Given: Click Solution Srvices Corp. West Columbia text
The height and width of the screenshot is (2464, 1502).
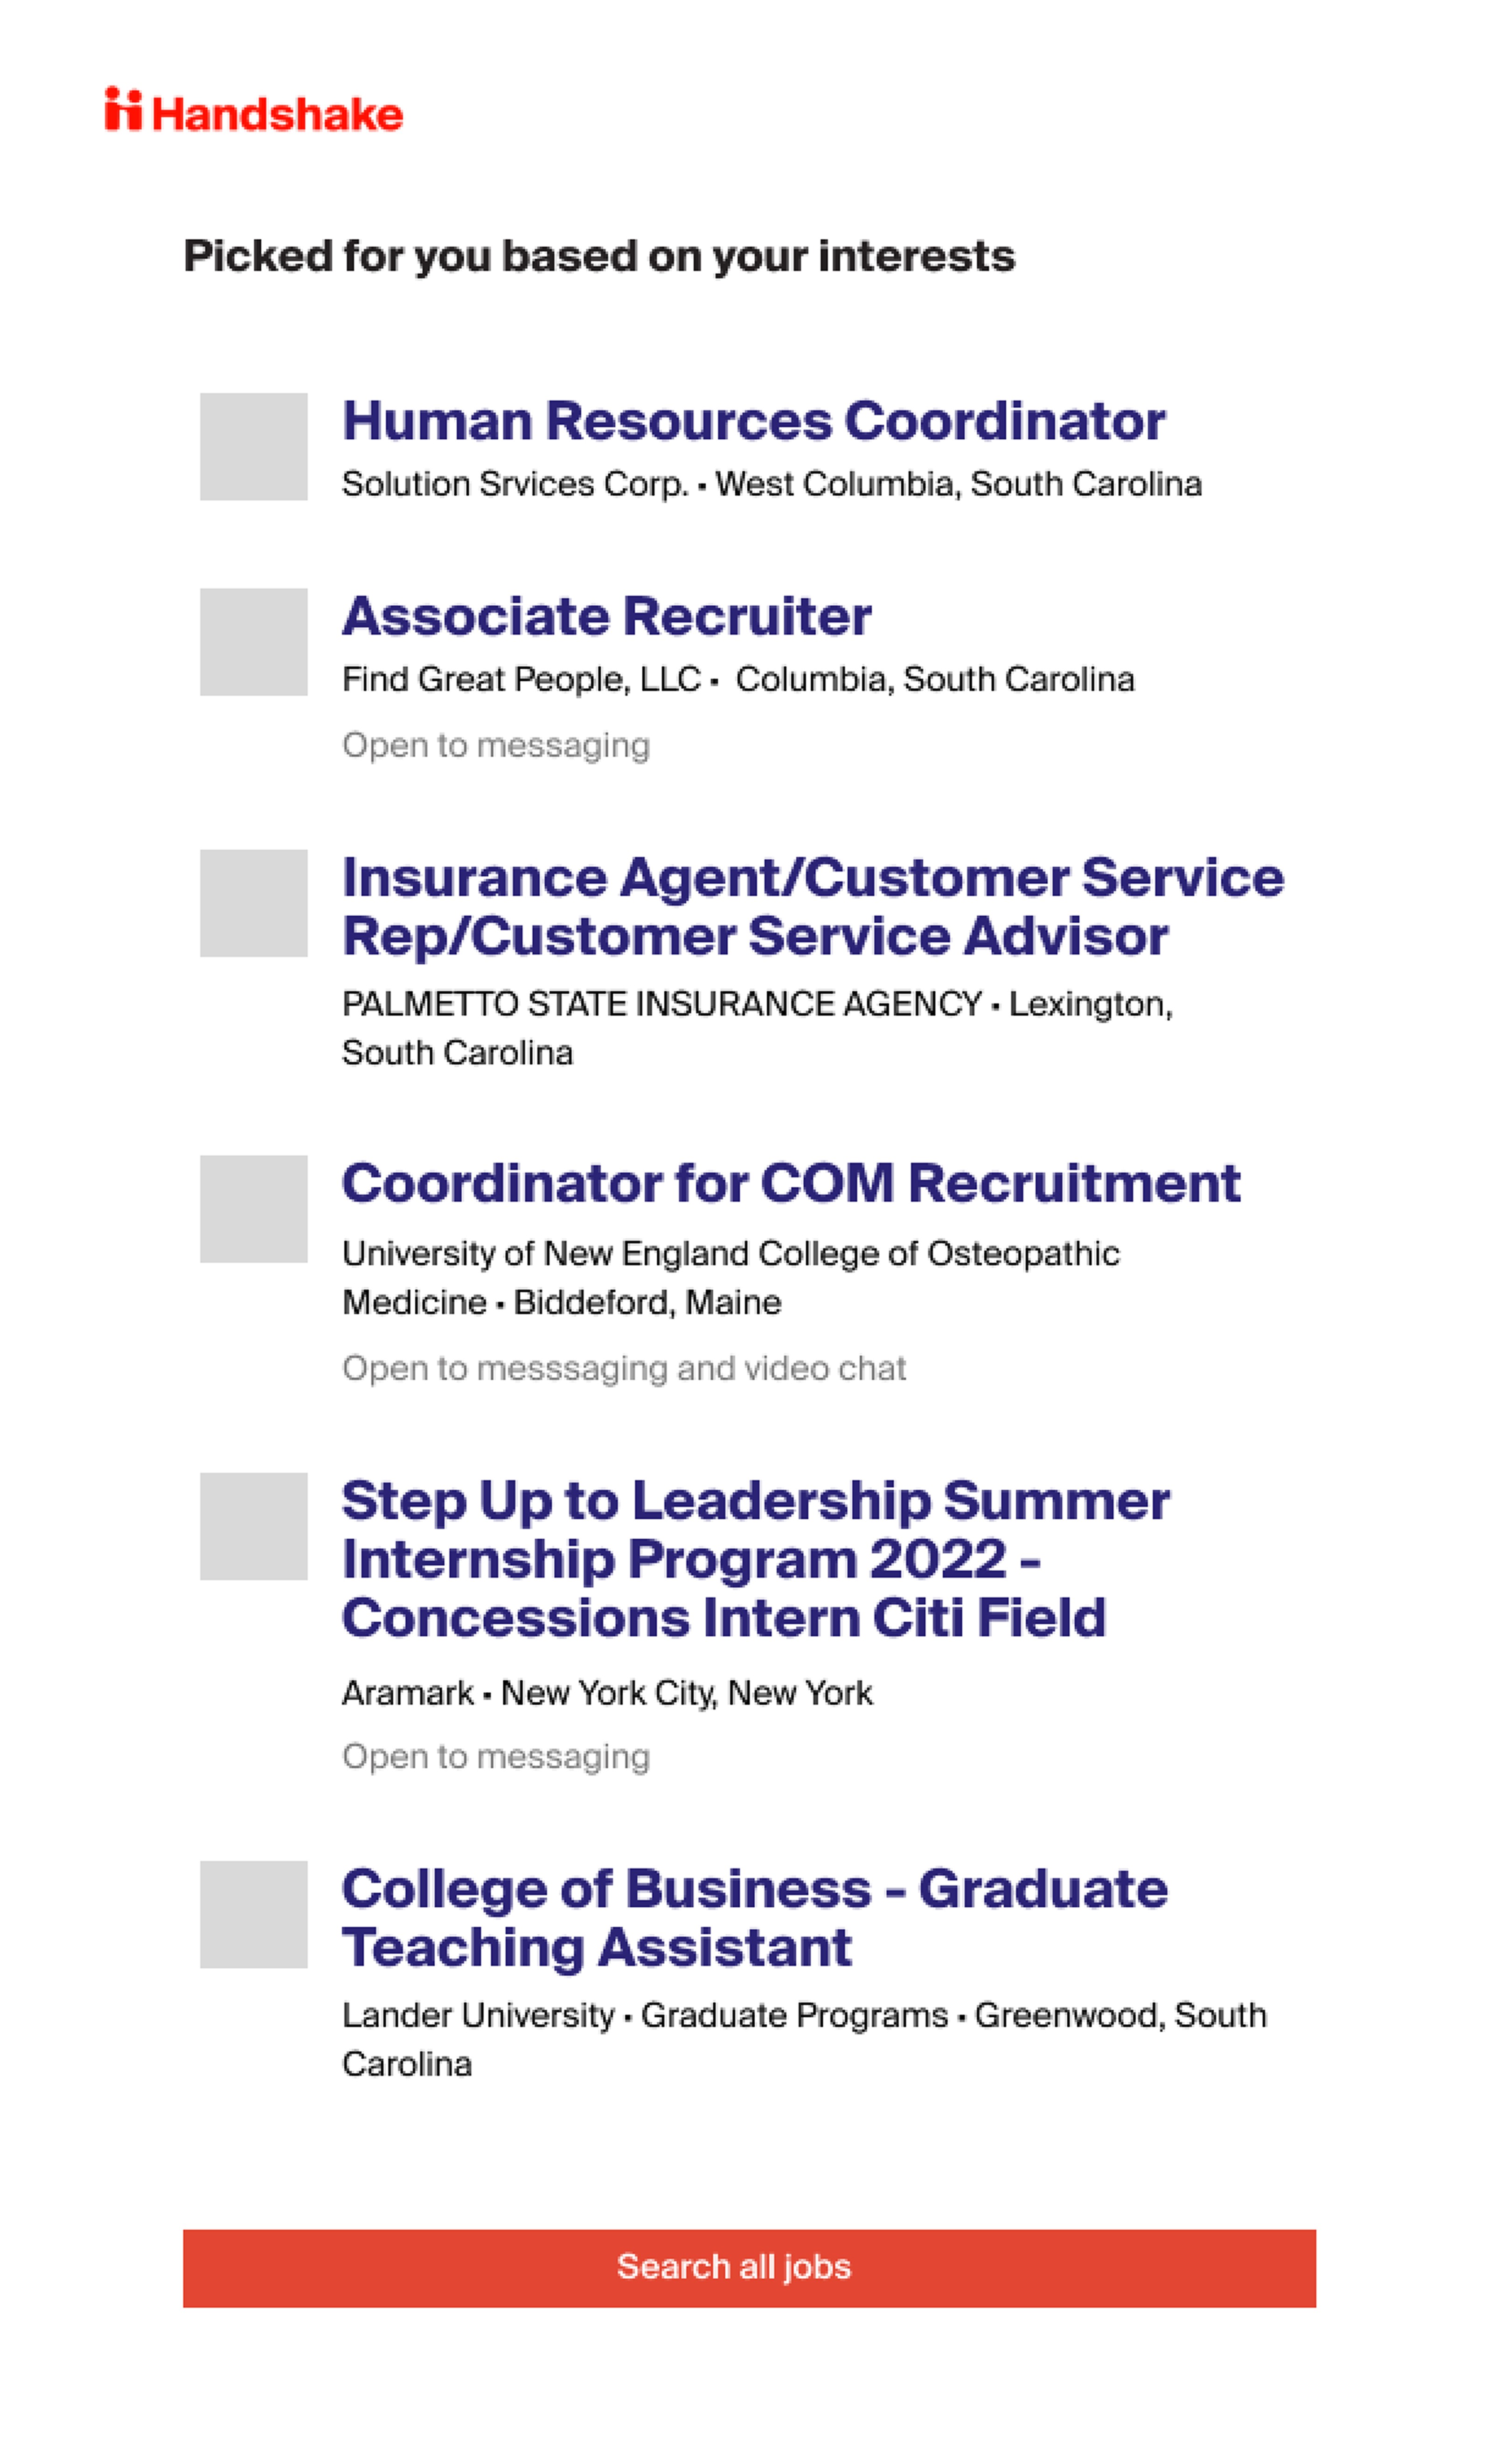Looking at the screenshot, I should [x=772, y=484].
